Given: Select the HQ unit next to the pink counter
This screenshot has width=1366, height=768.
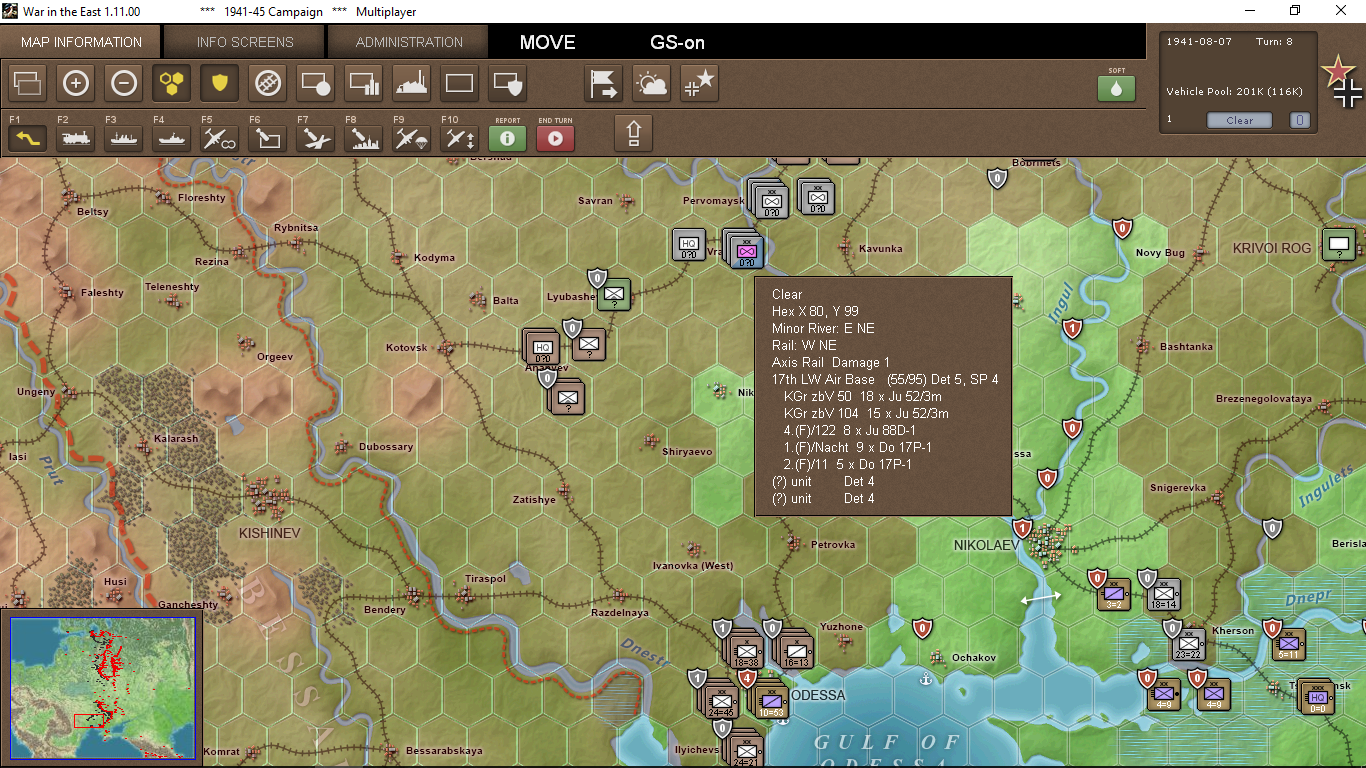Looking at the screenshot, I should [x=689, y=245].
